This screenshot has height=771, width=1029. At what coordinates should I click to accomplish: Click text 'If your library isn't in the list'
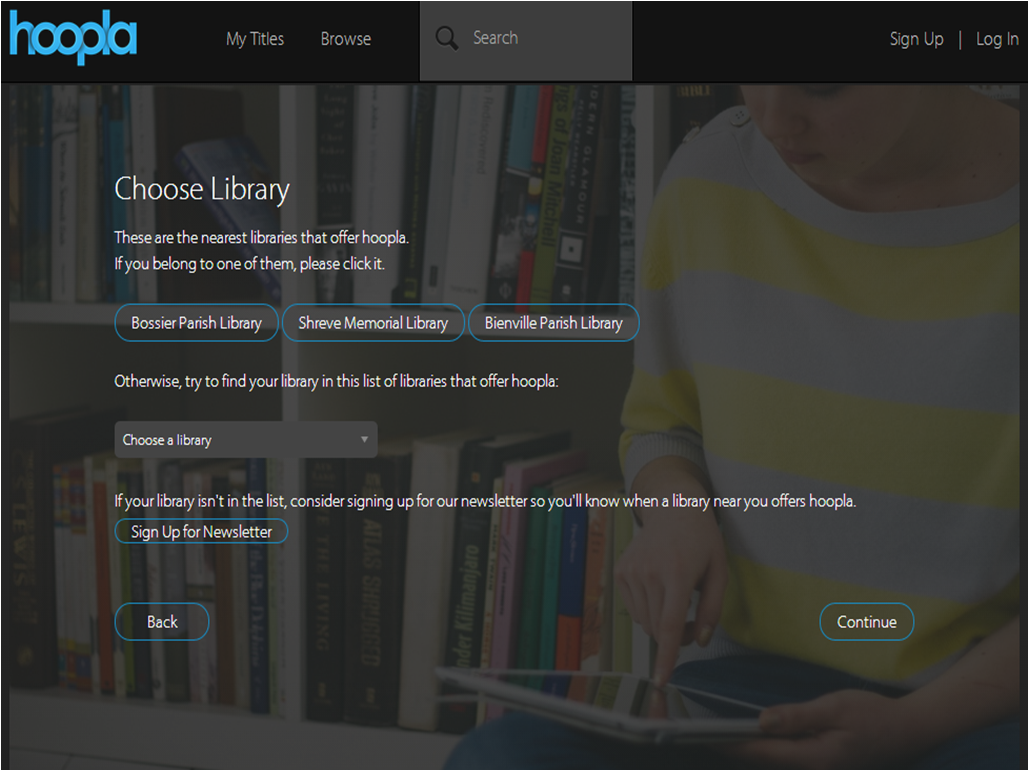(200, 501)
